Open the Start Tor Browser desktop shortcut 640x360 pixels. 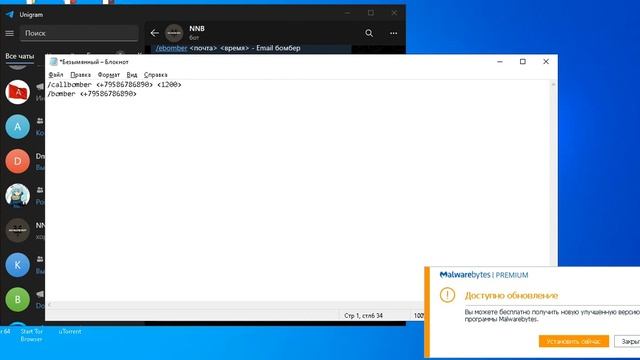[31, 335]
